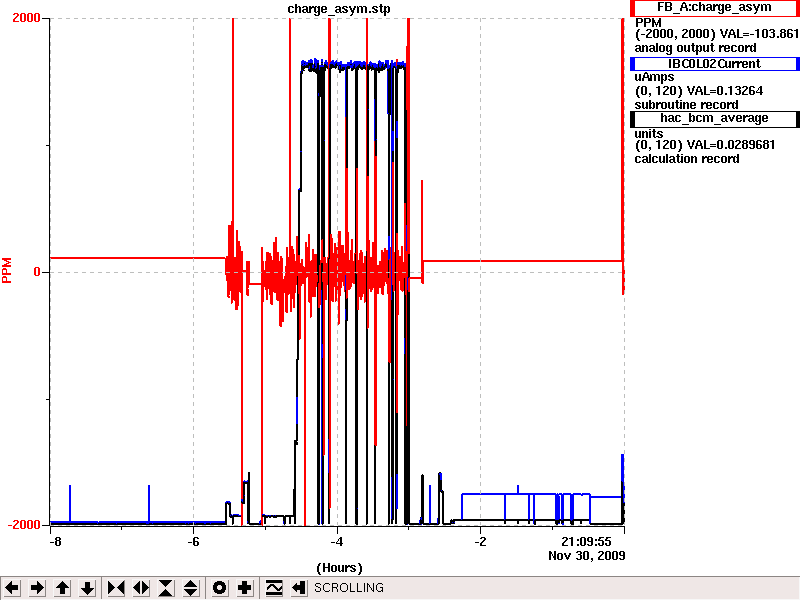This screenshot has height=600, width=800.
Task: Click the -2 hours x-axis tick label
Action: pyautogui.click(x=480, y=541)
